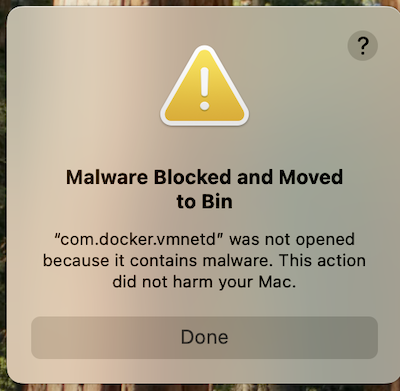Click the "did not harm your Mac." line
This screenshot has height=391, width=400.
click(x=204, y=282)
